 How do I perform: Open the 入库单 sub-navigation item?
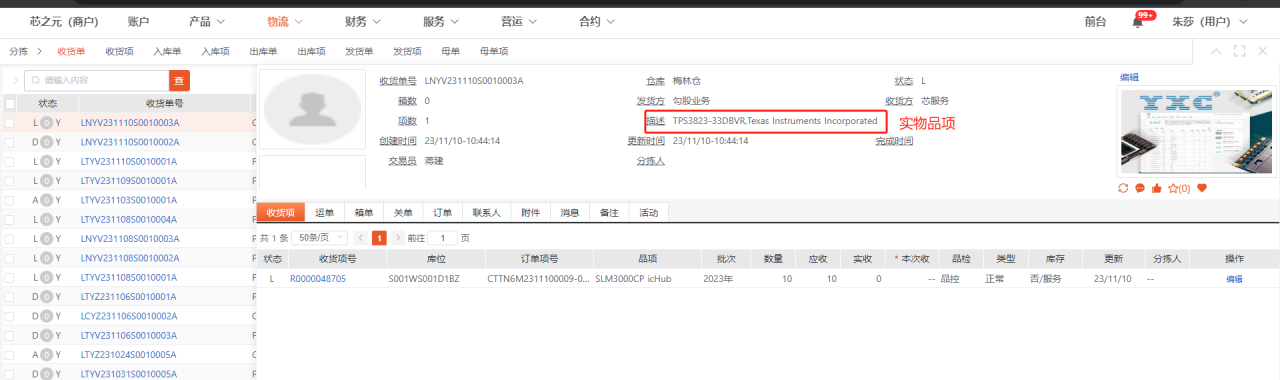[167, 51]
